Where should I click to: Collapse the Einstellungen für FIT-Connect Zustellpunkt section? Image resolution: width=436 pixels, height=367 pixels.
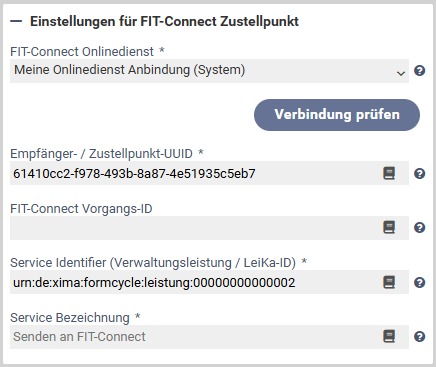pyautogui.click(x=16, y=22)
